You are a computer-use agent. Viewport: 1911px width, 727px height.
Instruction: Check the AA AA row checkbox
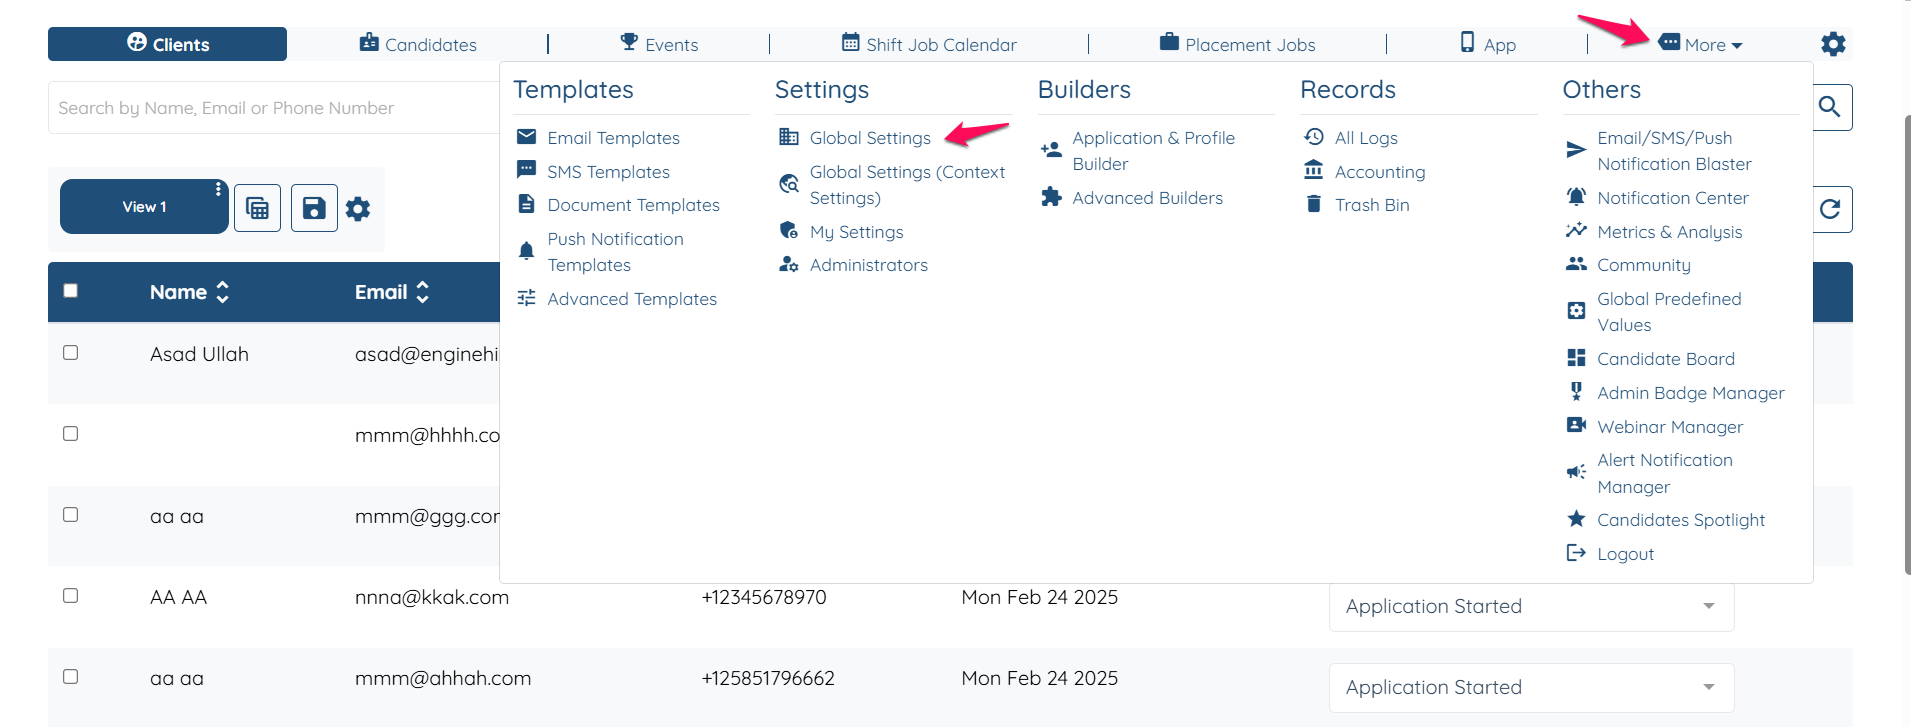(x=70, y=595)
